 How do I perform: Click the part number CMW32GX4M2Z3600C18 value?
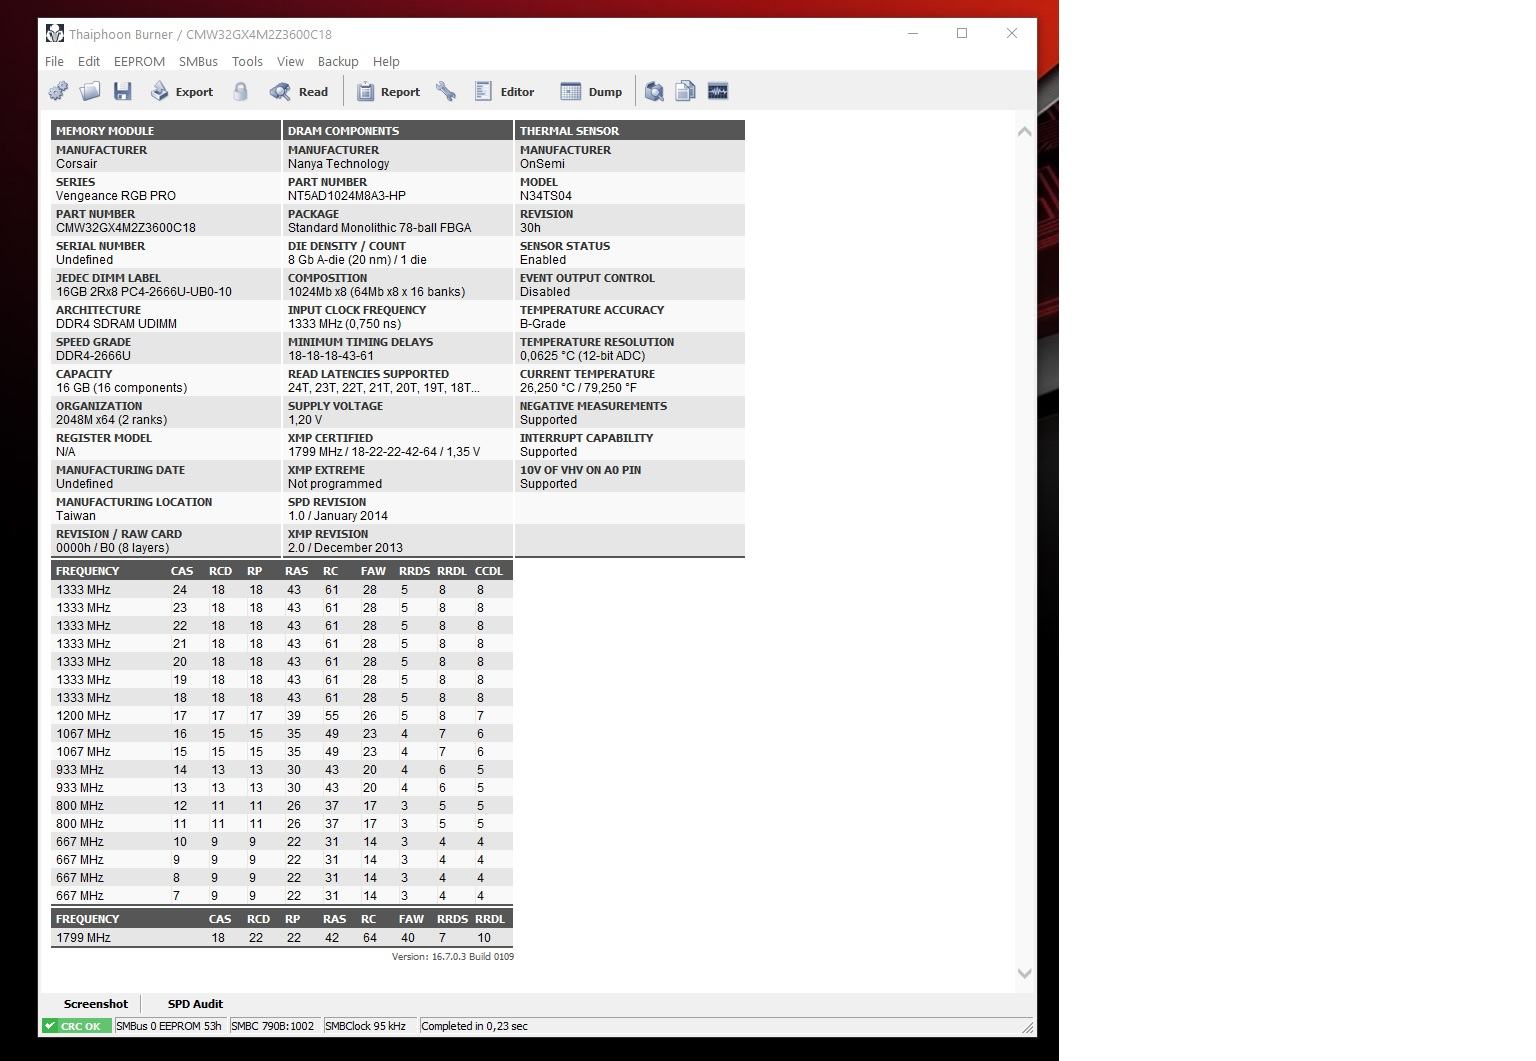pyautogui.click(x=126, y=228)
